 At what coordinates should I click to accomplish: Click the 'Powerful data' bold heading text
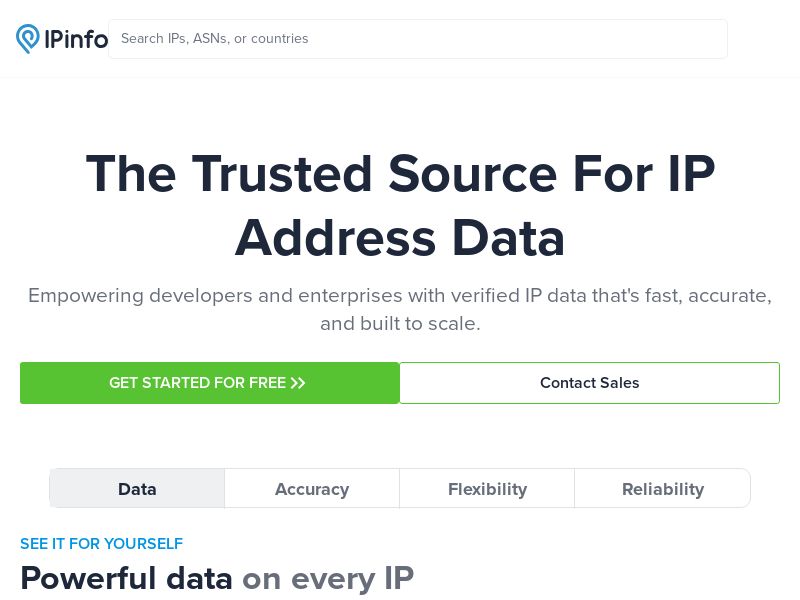[x=126, y=578]
